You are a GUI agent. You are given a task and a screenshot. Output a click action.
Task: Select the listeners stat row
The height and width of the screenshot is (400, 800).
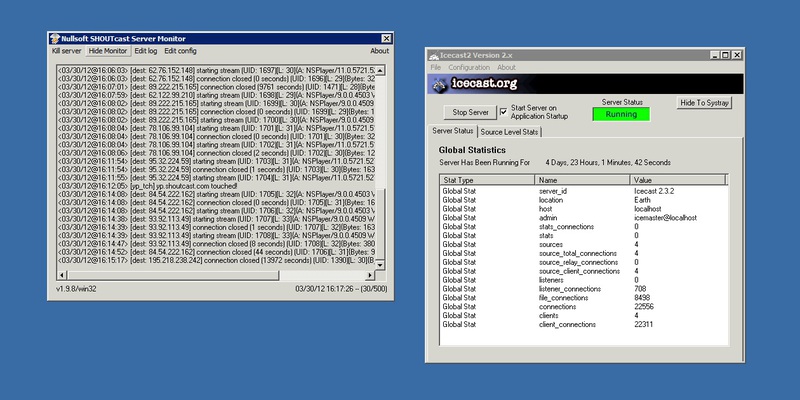(583, 280)
